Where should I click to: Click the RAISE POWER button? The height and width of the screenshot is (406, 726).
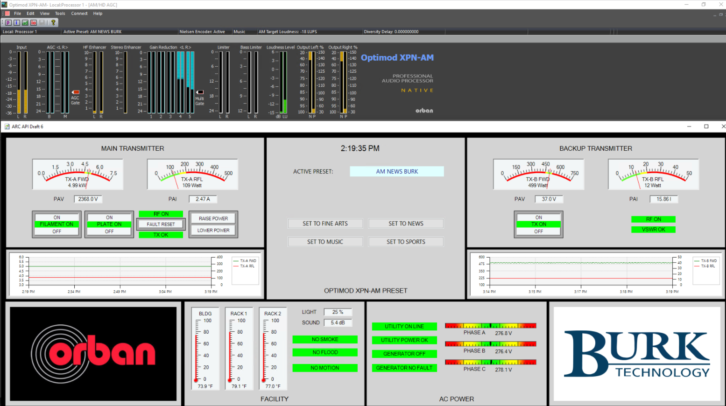pos(213,218)
